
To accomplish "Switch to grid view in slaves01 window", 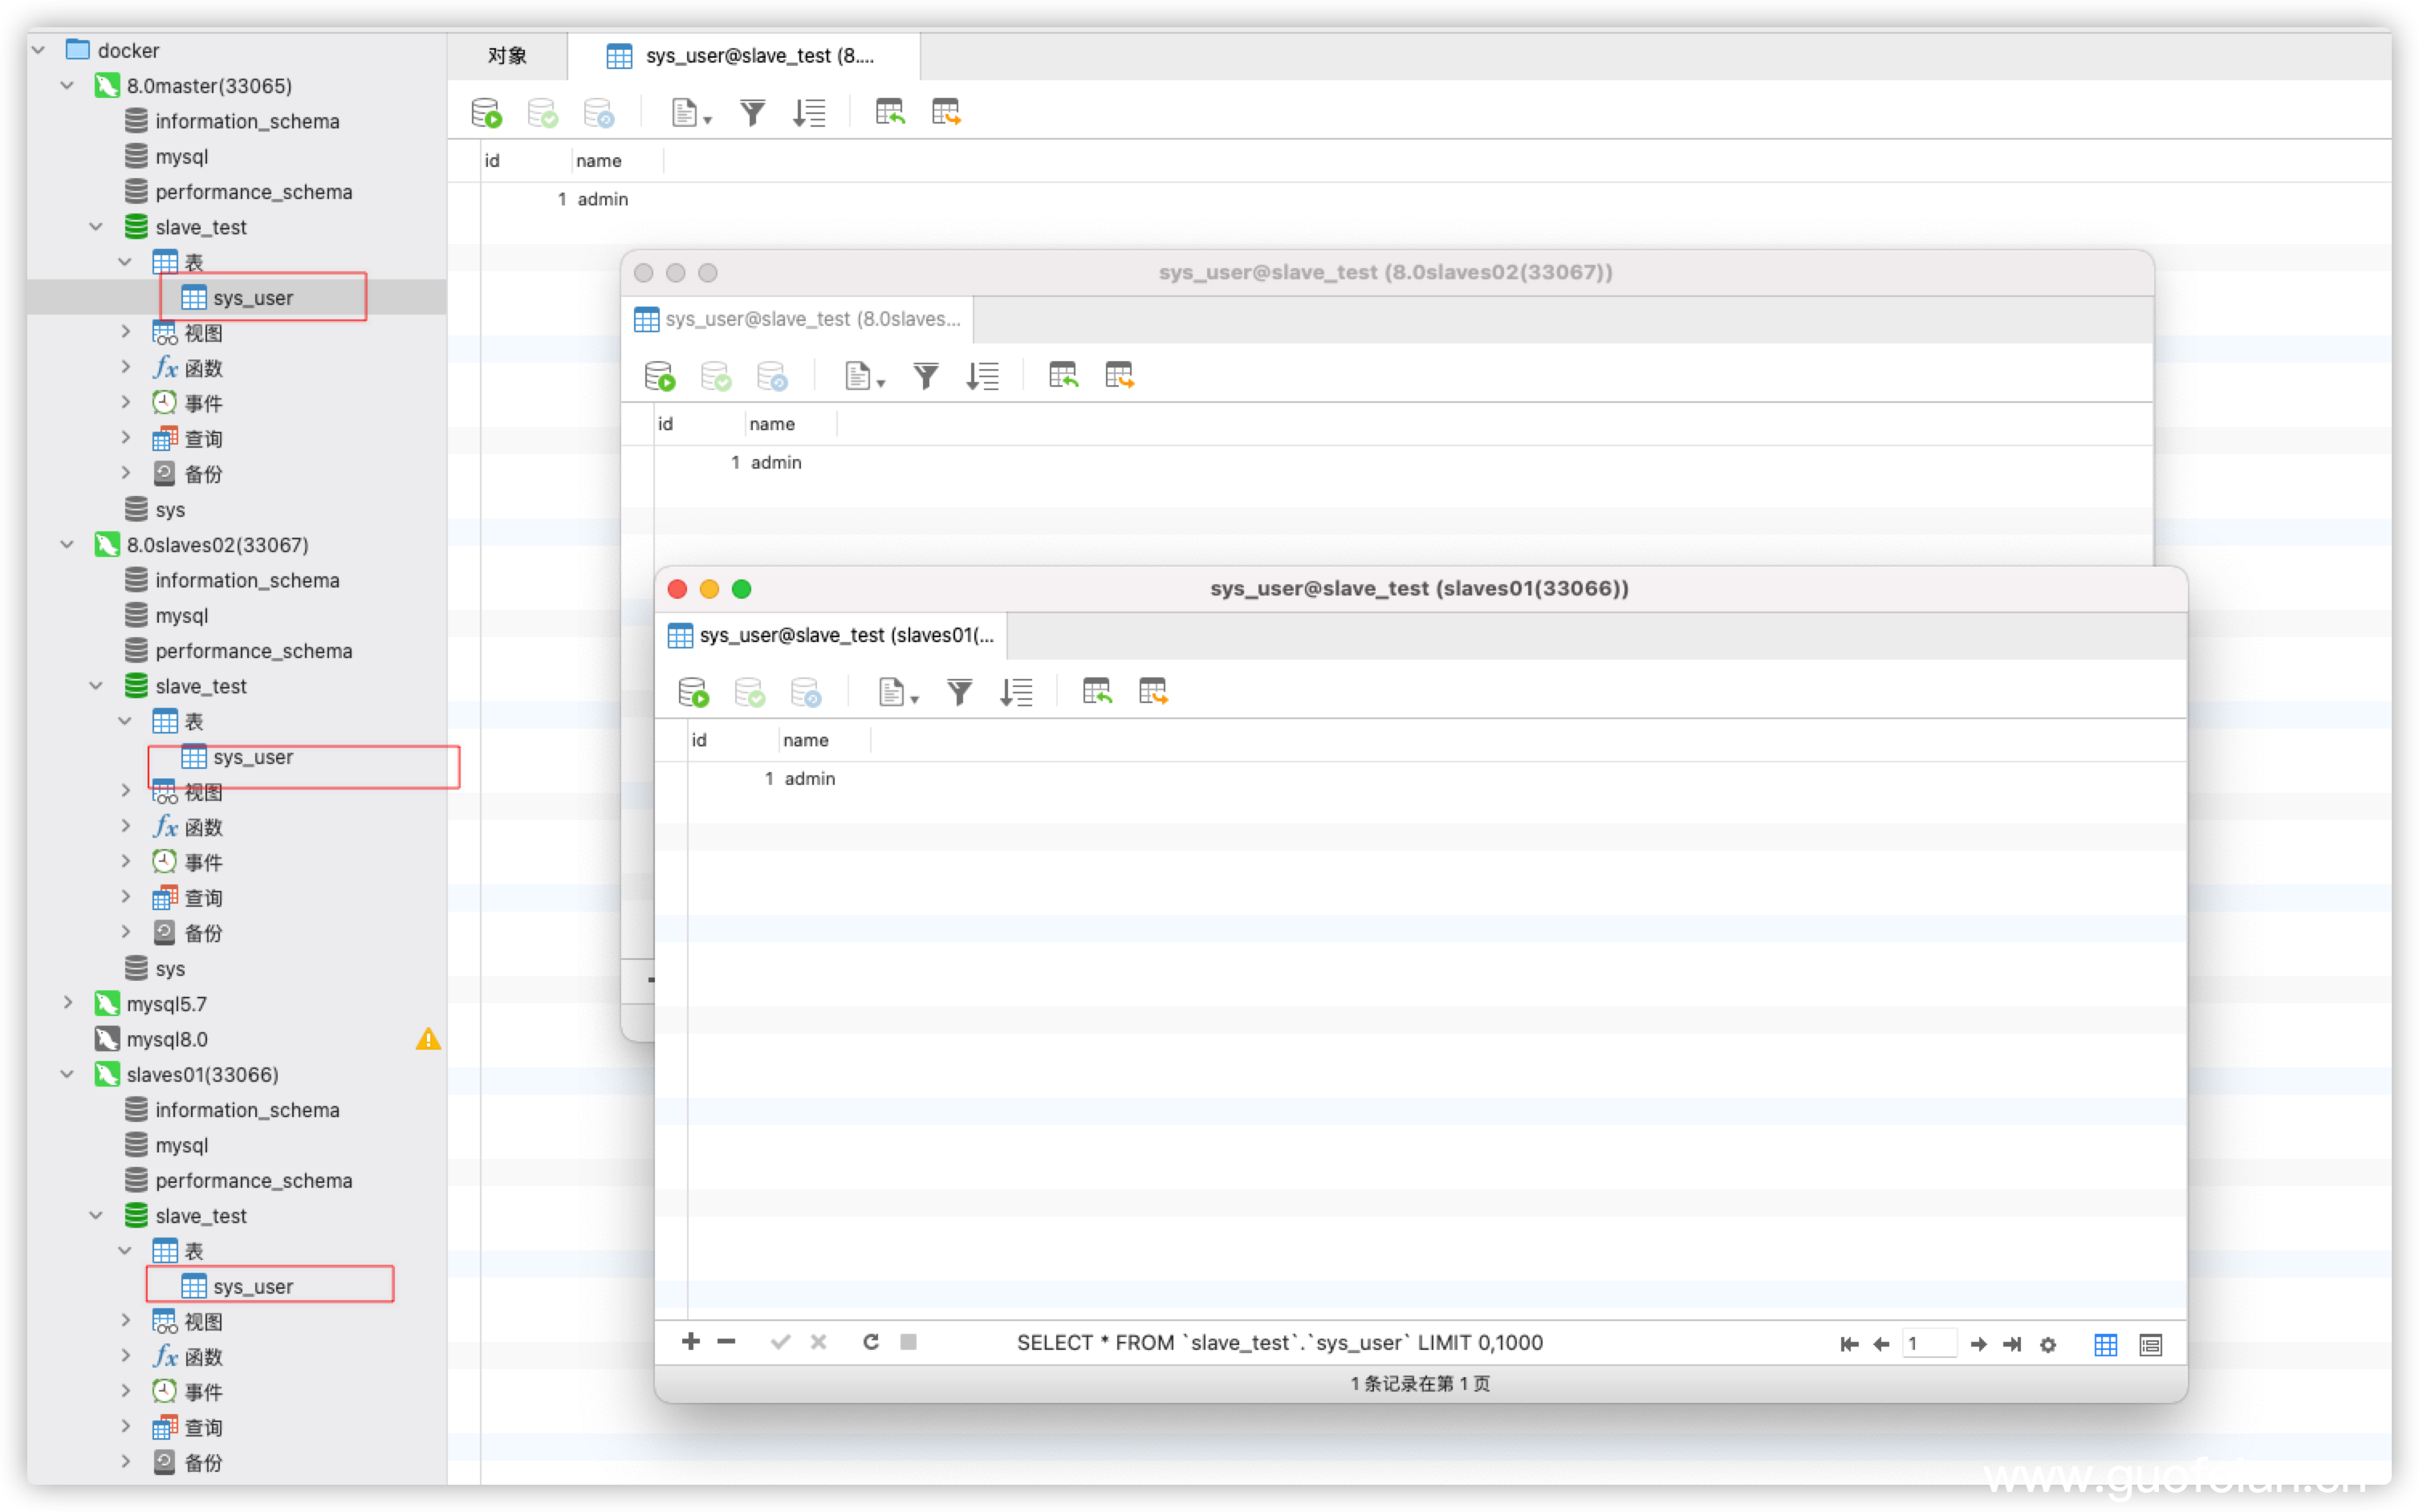I will click(2106, 1344).
